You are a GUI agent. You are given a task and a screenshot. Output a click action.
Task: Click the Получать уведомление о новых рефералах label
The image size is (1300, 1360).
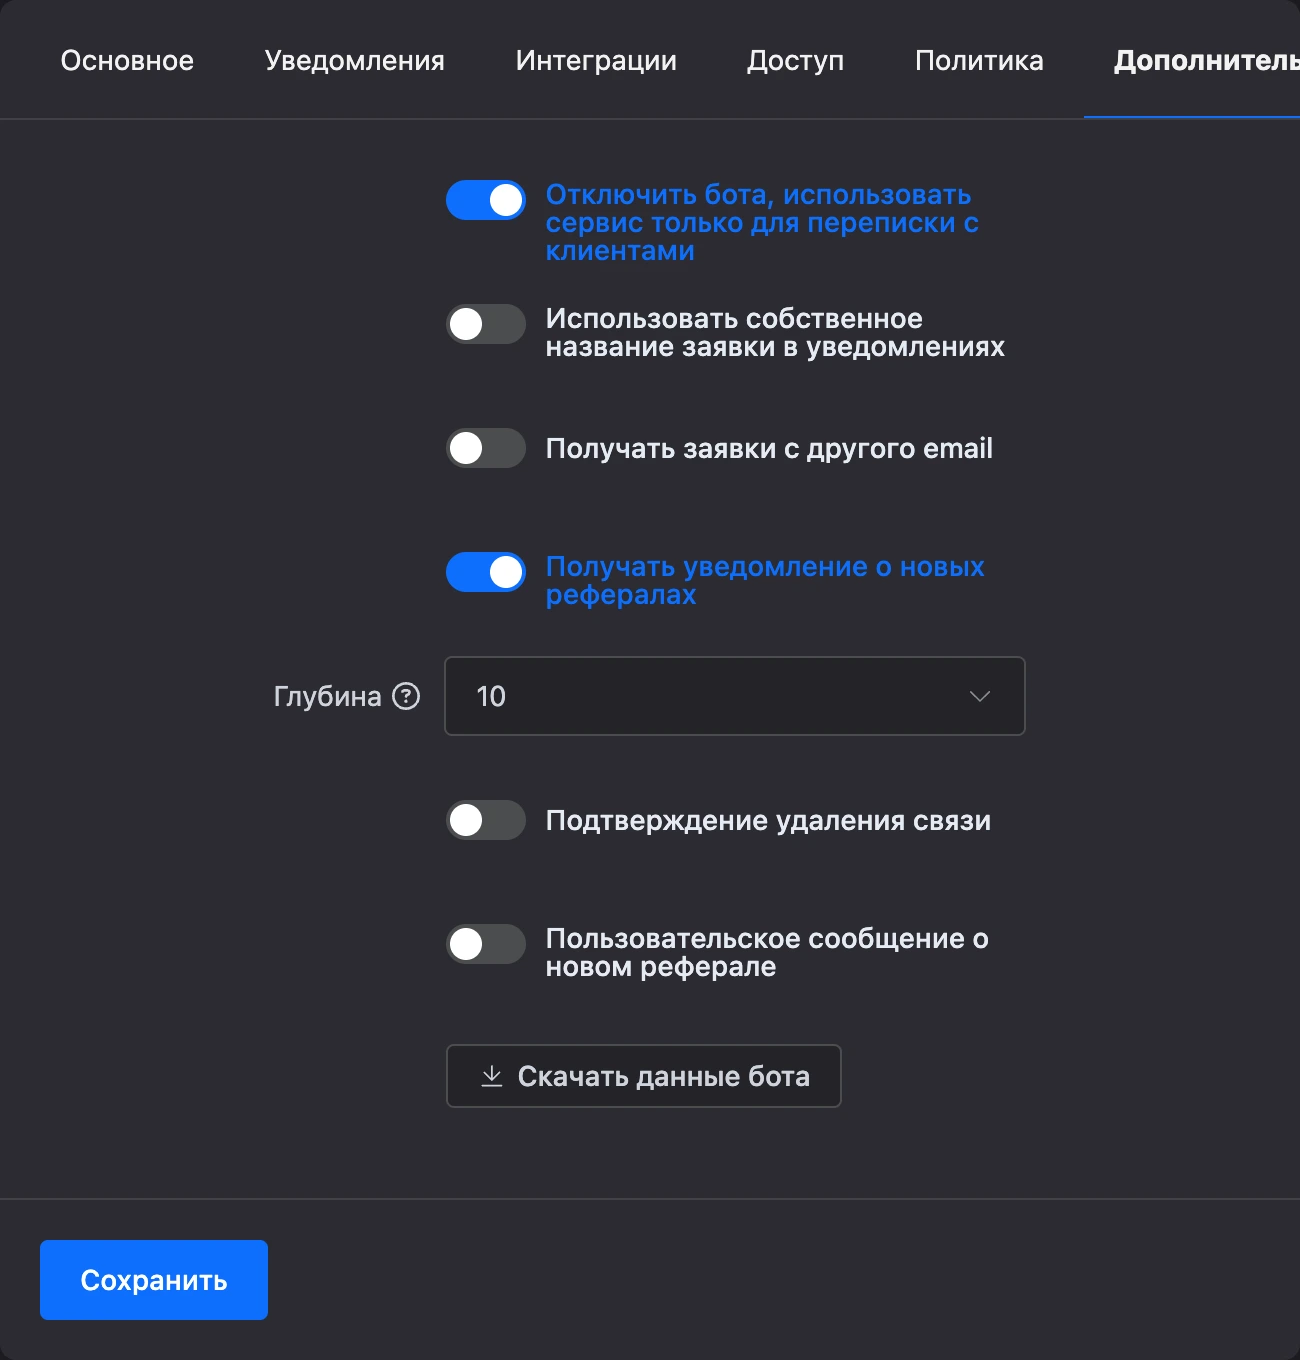pos(765,580)
